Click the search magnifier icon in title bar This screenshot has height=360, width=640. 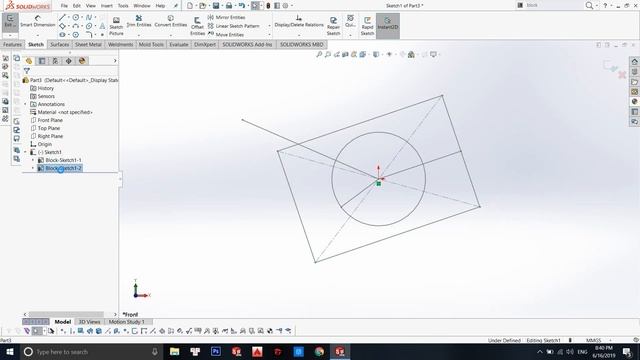[589, 5]
